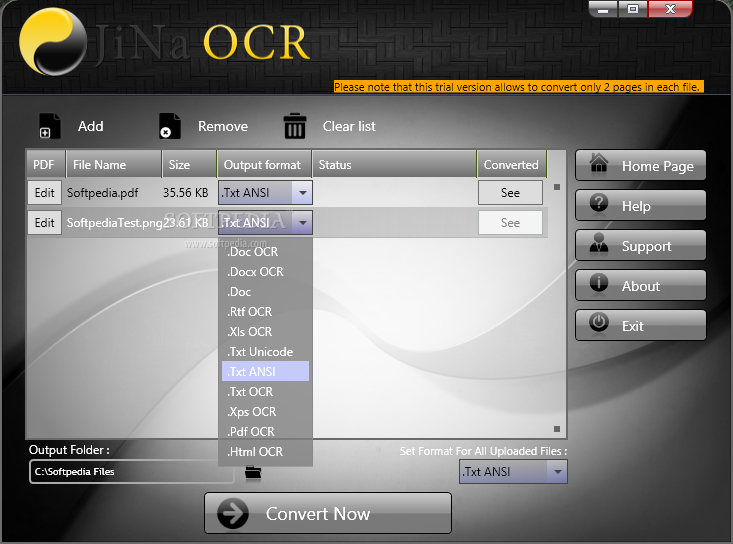
Task: Choose .Doc format option
Action: [x=265, y=292]
